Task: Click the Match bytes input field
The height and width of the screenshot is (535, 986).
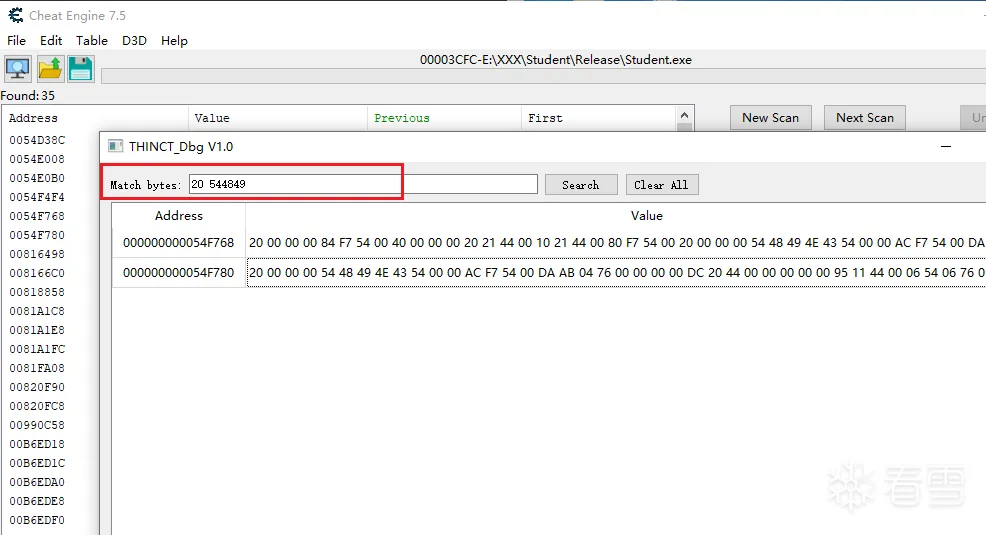Action: click(x=363, y=184)
